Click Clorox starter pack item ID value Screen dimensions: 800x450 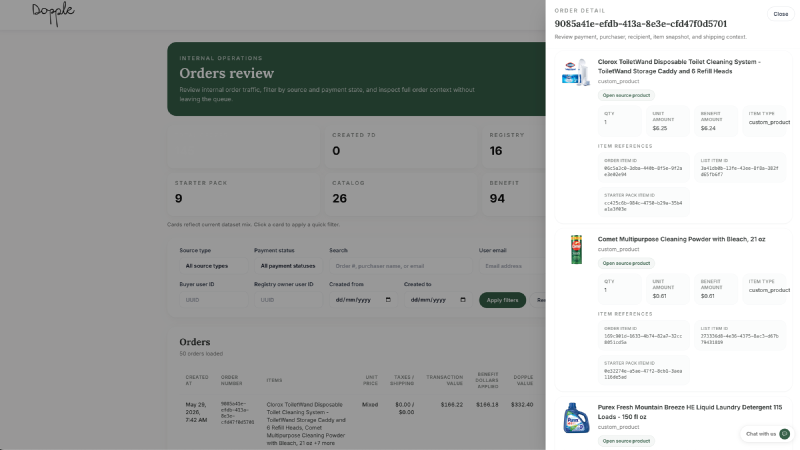click(643, 206)
